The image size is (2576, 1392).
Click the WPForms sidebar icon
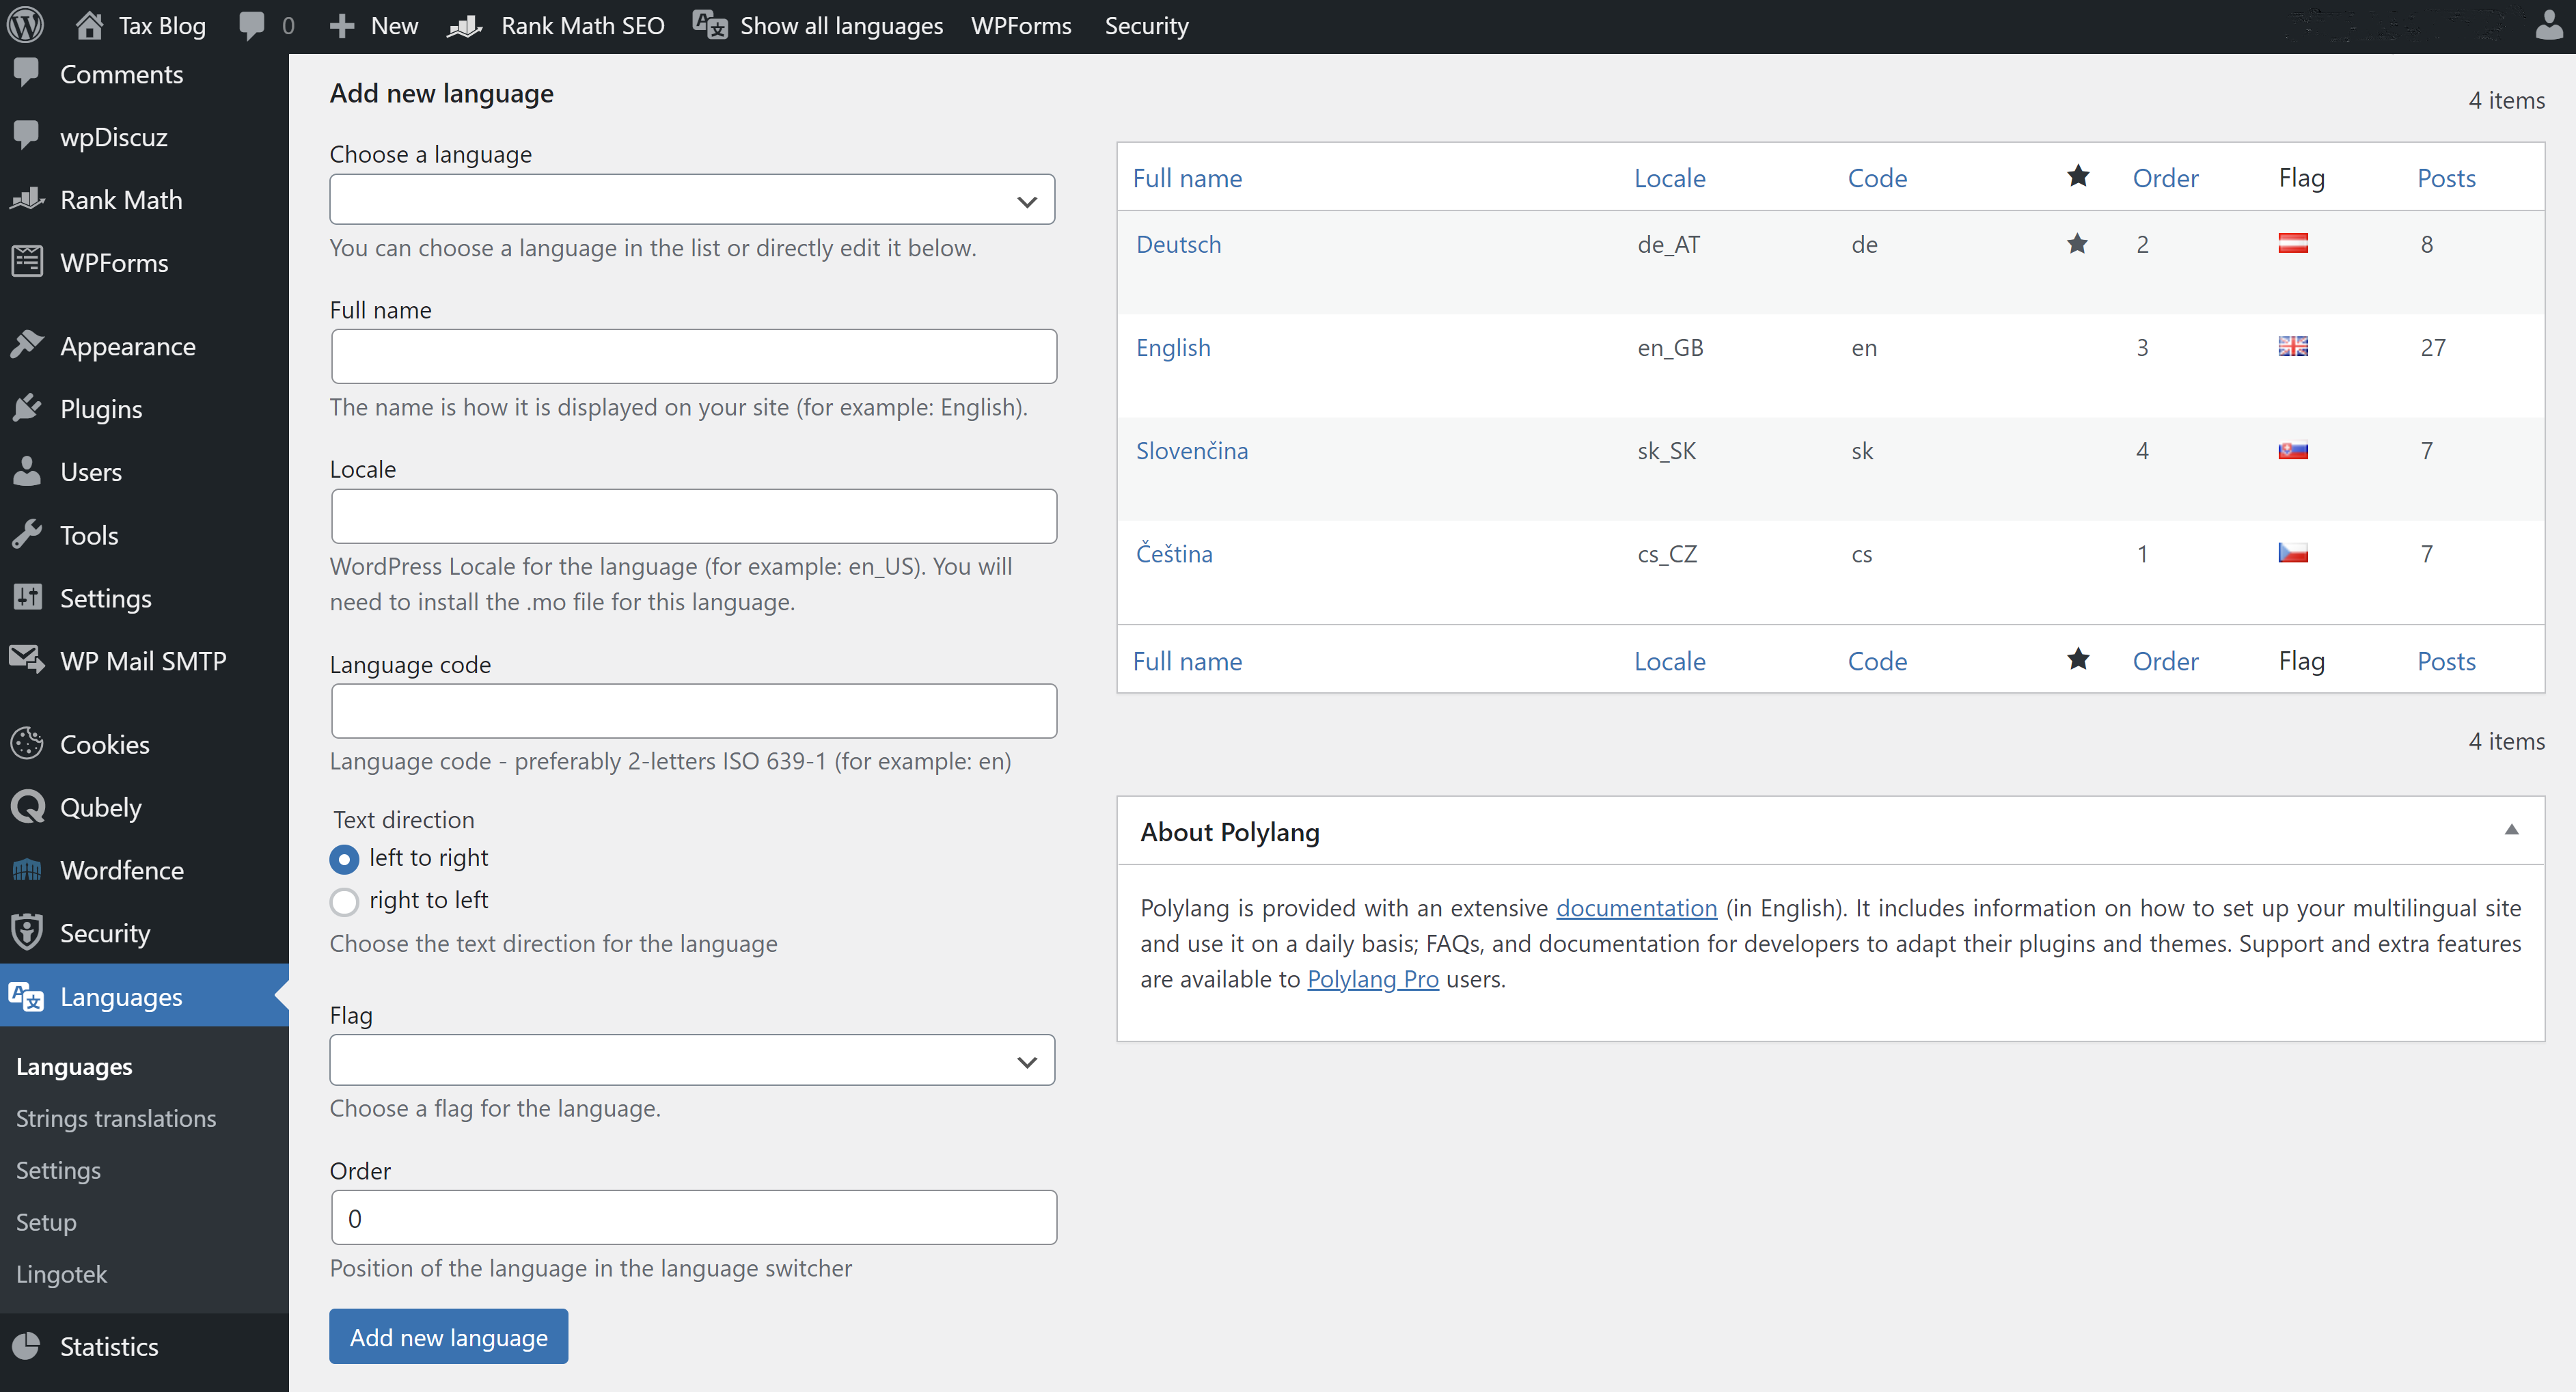tap(27, 261)
